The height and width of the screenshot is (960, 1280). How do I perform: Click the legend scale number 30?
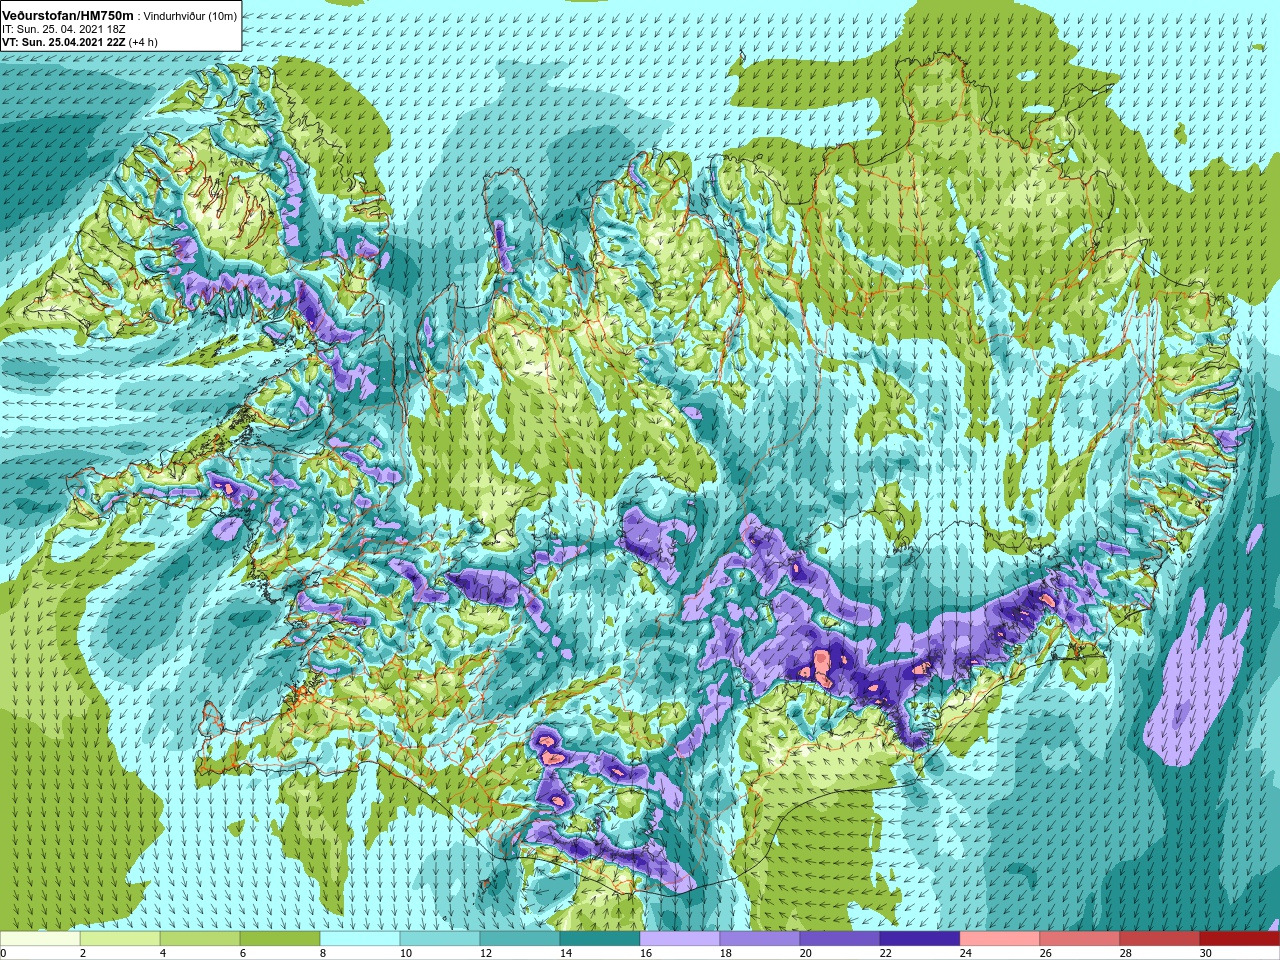click(1205, 953)
